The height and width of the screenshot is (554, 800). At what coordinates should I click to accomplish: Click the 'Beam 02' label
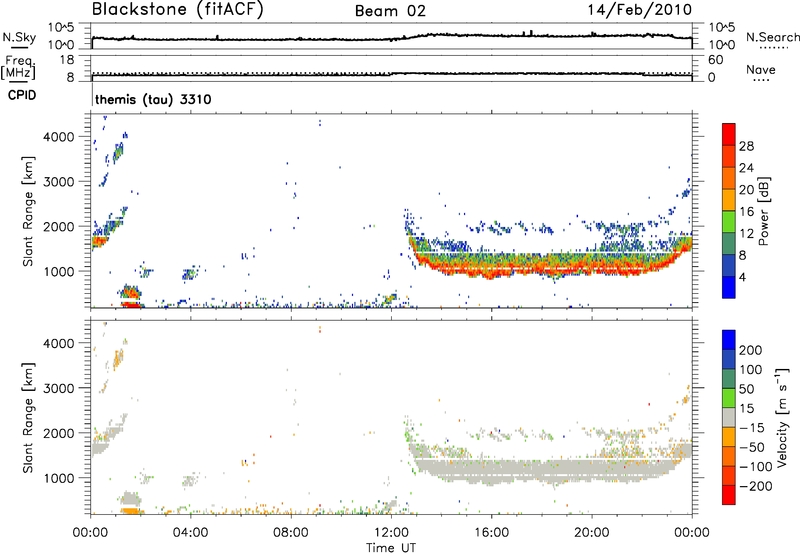pyautogui.click(x=390, y=11)
